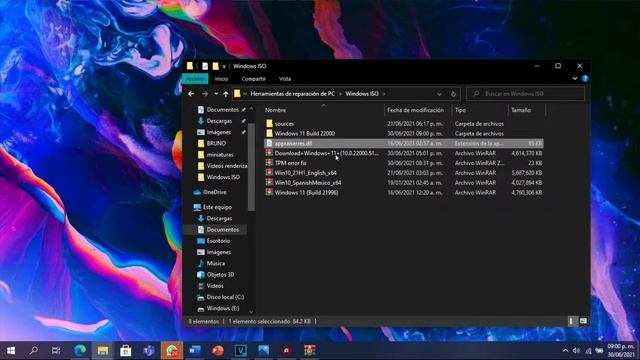Go up one folder level
The image size is (640, 360).
pos(226,94)
